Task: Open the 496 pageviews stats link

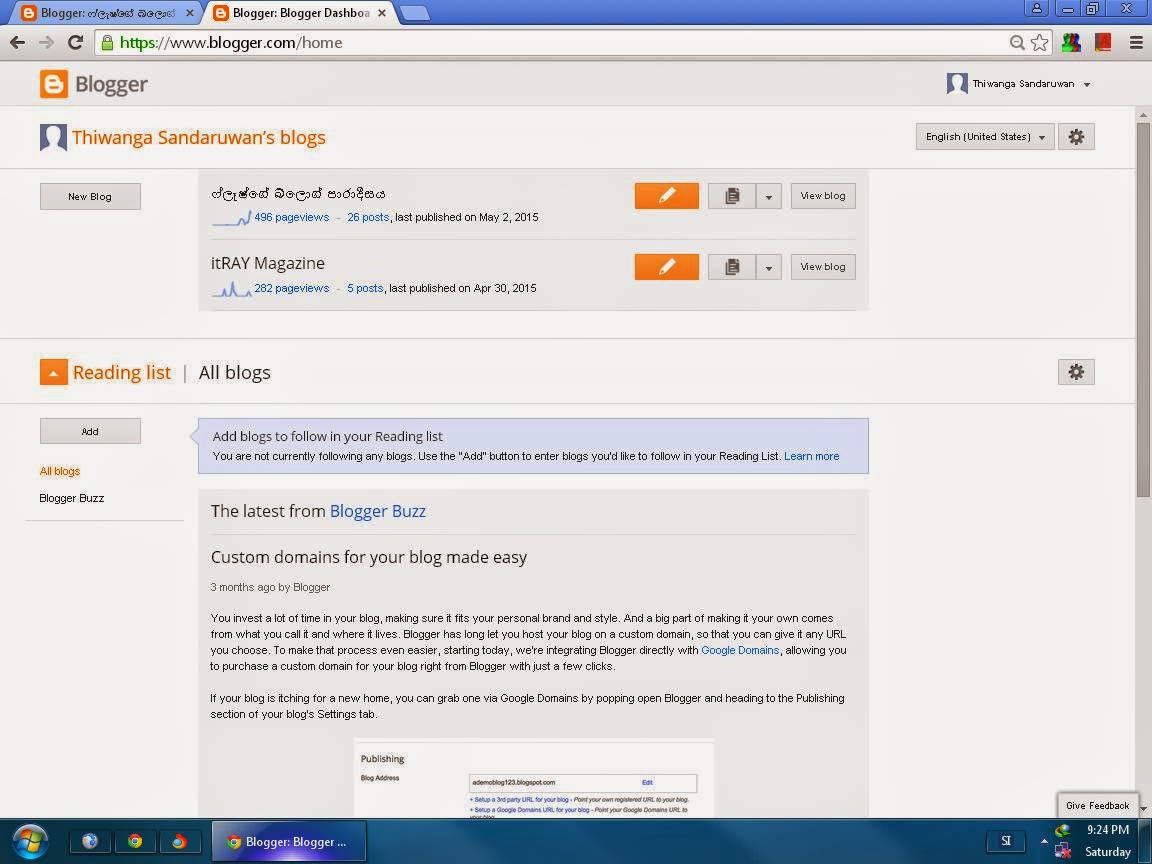Action: coord(291,217)
